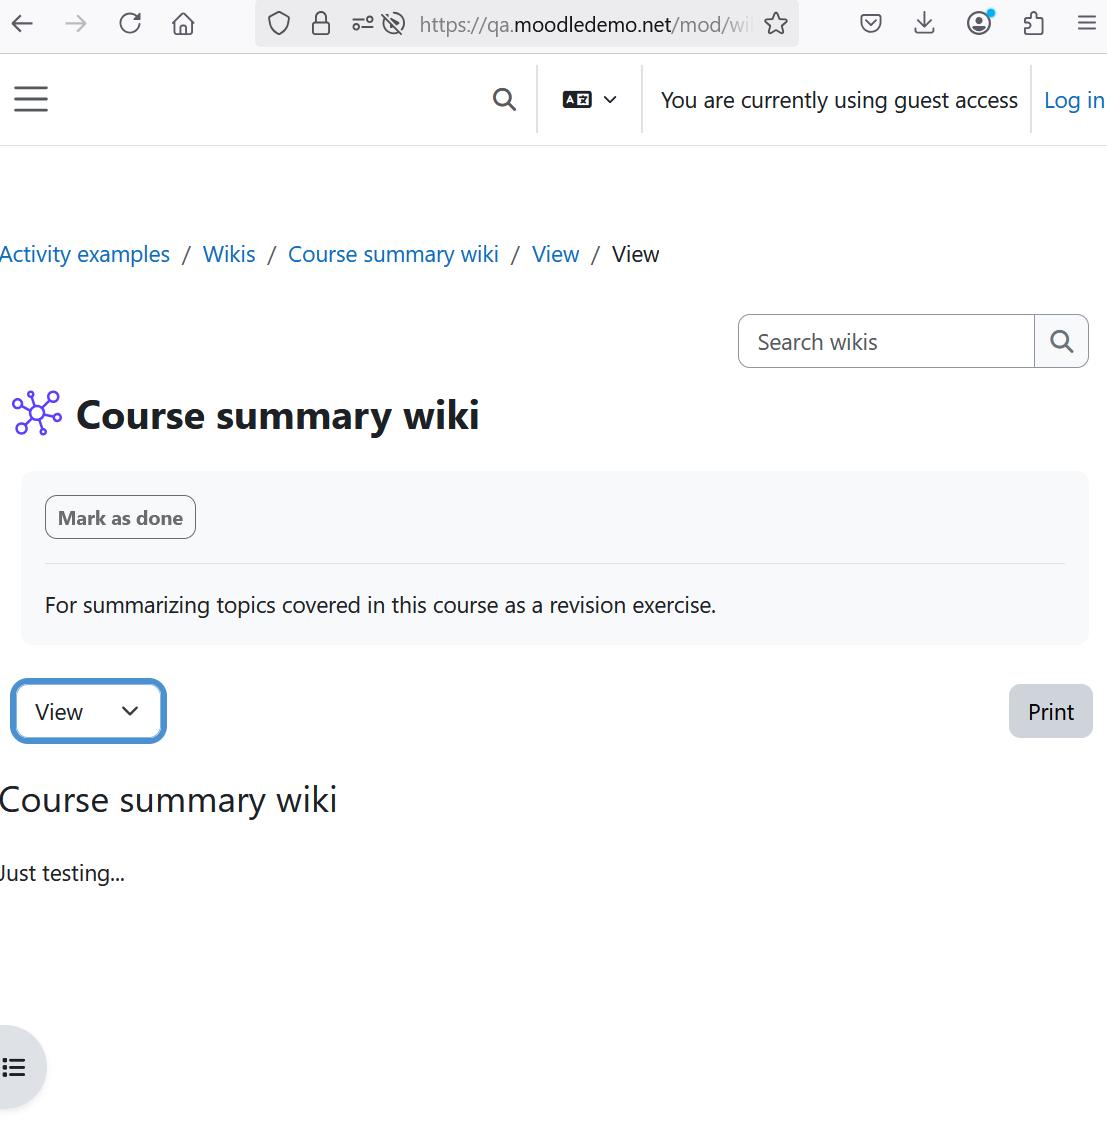
Task: Open the Firefox account icon
Action: (x=979, y=23)
